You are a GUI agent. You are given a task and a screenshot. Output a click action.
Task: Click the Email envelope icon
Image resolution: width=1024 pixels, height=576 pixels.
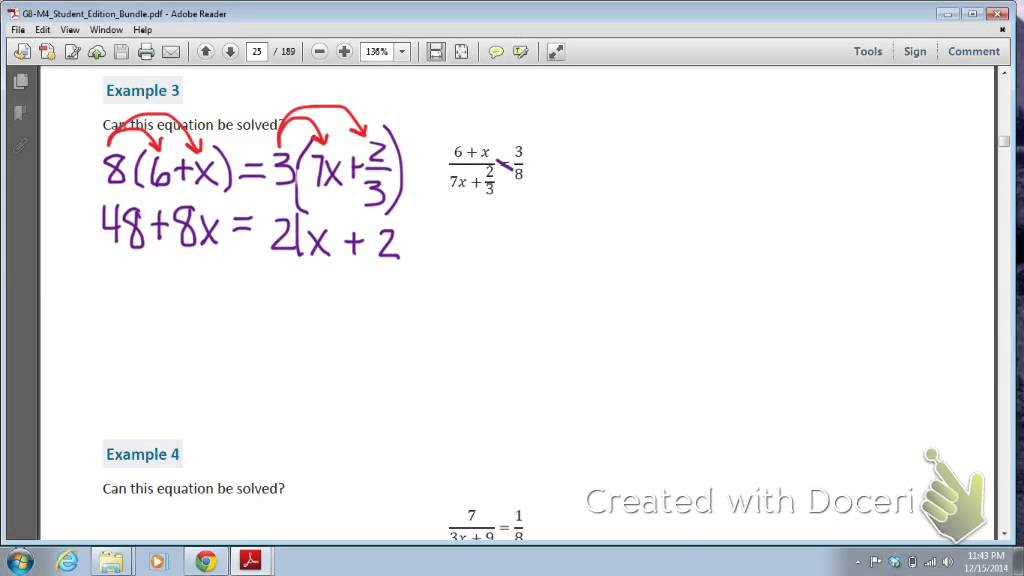pyautogui.click(x=171, y=52)
